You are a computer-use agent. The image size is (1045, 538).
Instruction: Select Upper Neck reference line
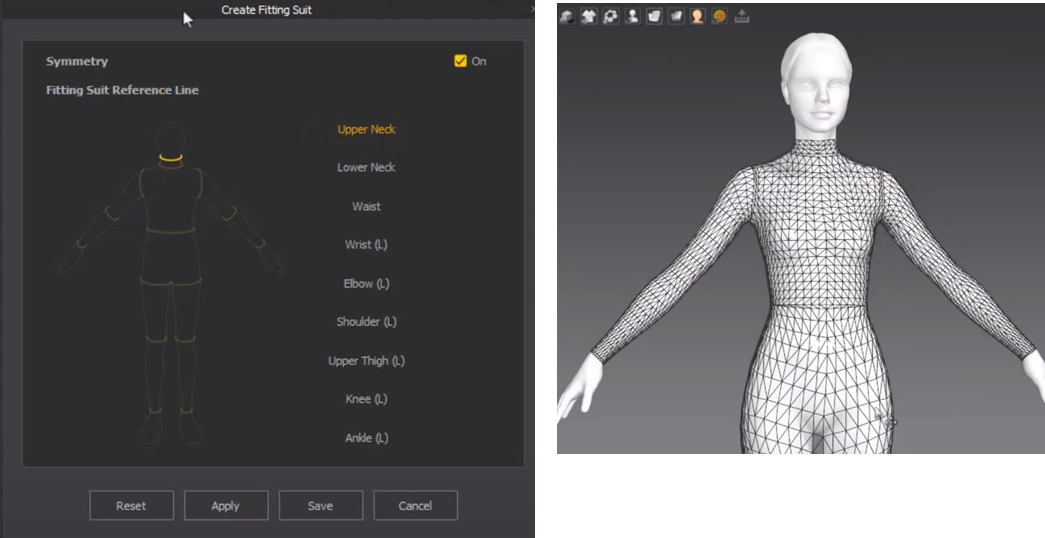366,129
